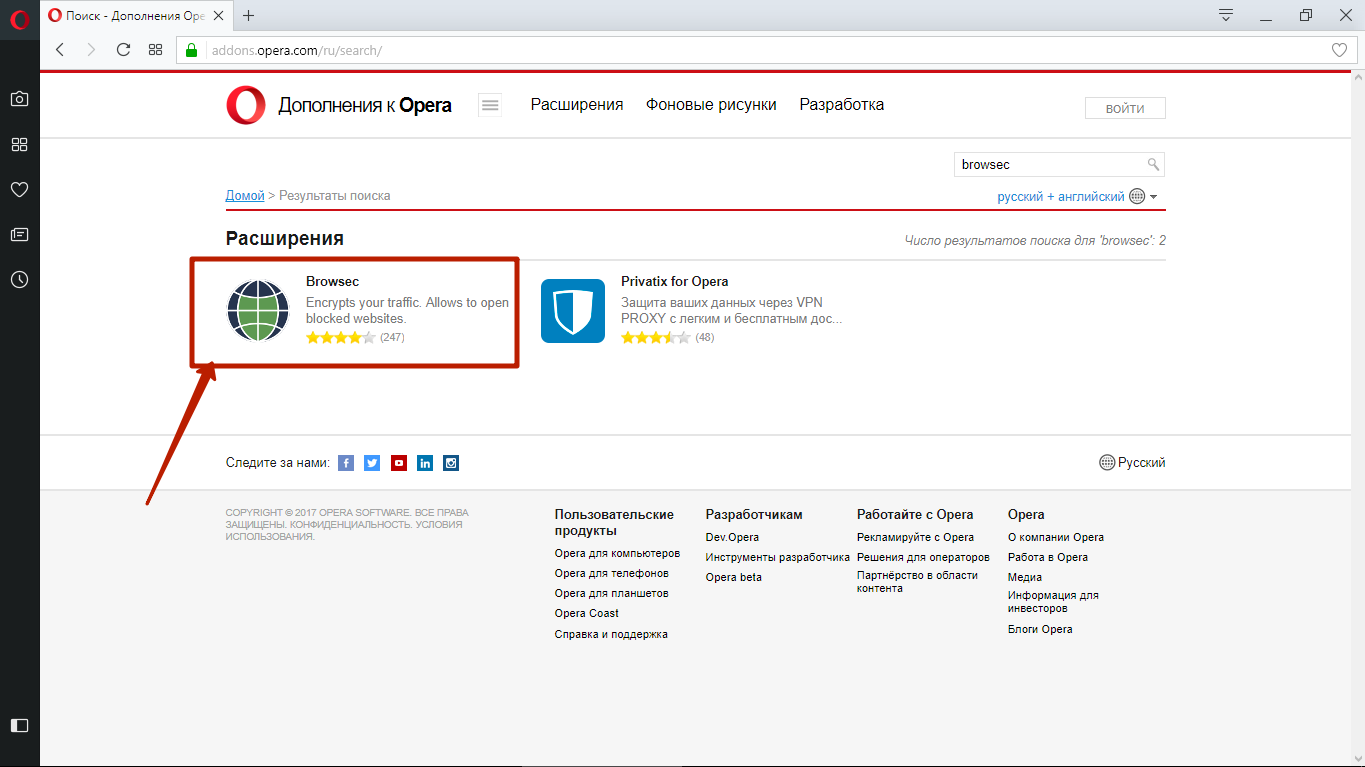Reload the current page
The width and height of the screenshot is (1365, 767).
pos(123,49)
